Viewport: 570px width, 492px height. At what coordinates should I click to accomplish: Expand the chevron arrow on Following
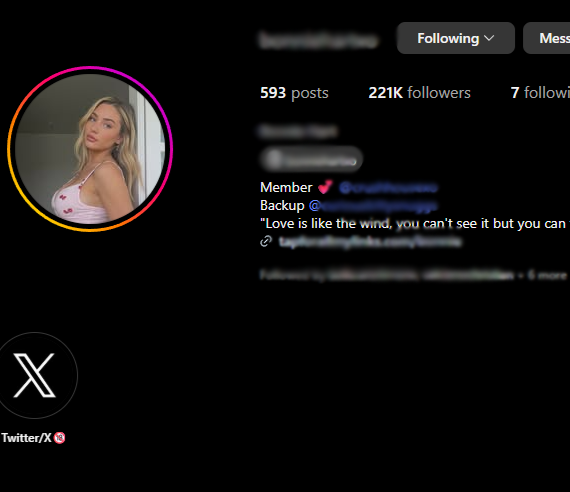tap(489, 38)
